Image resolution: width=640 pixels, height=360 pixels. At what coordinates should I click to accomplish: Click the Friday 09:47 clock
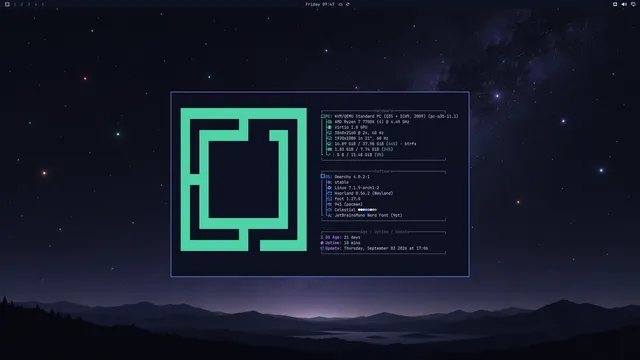pos(320,4)
